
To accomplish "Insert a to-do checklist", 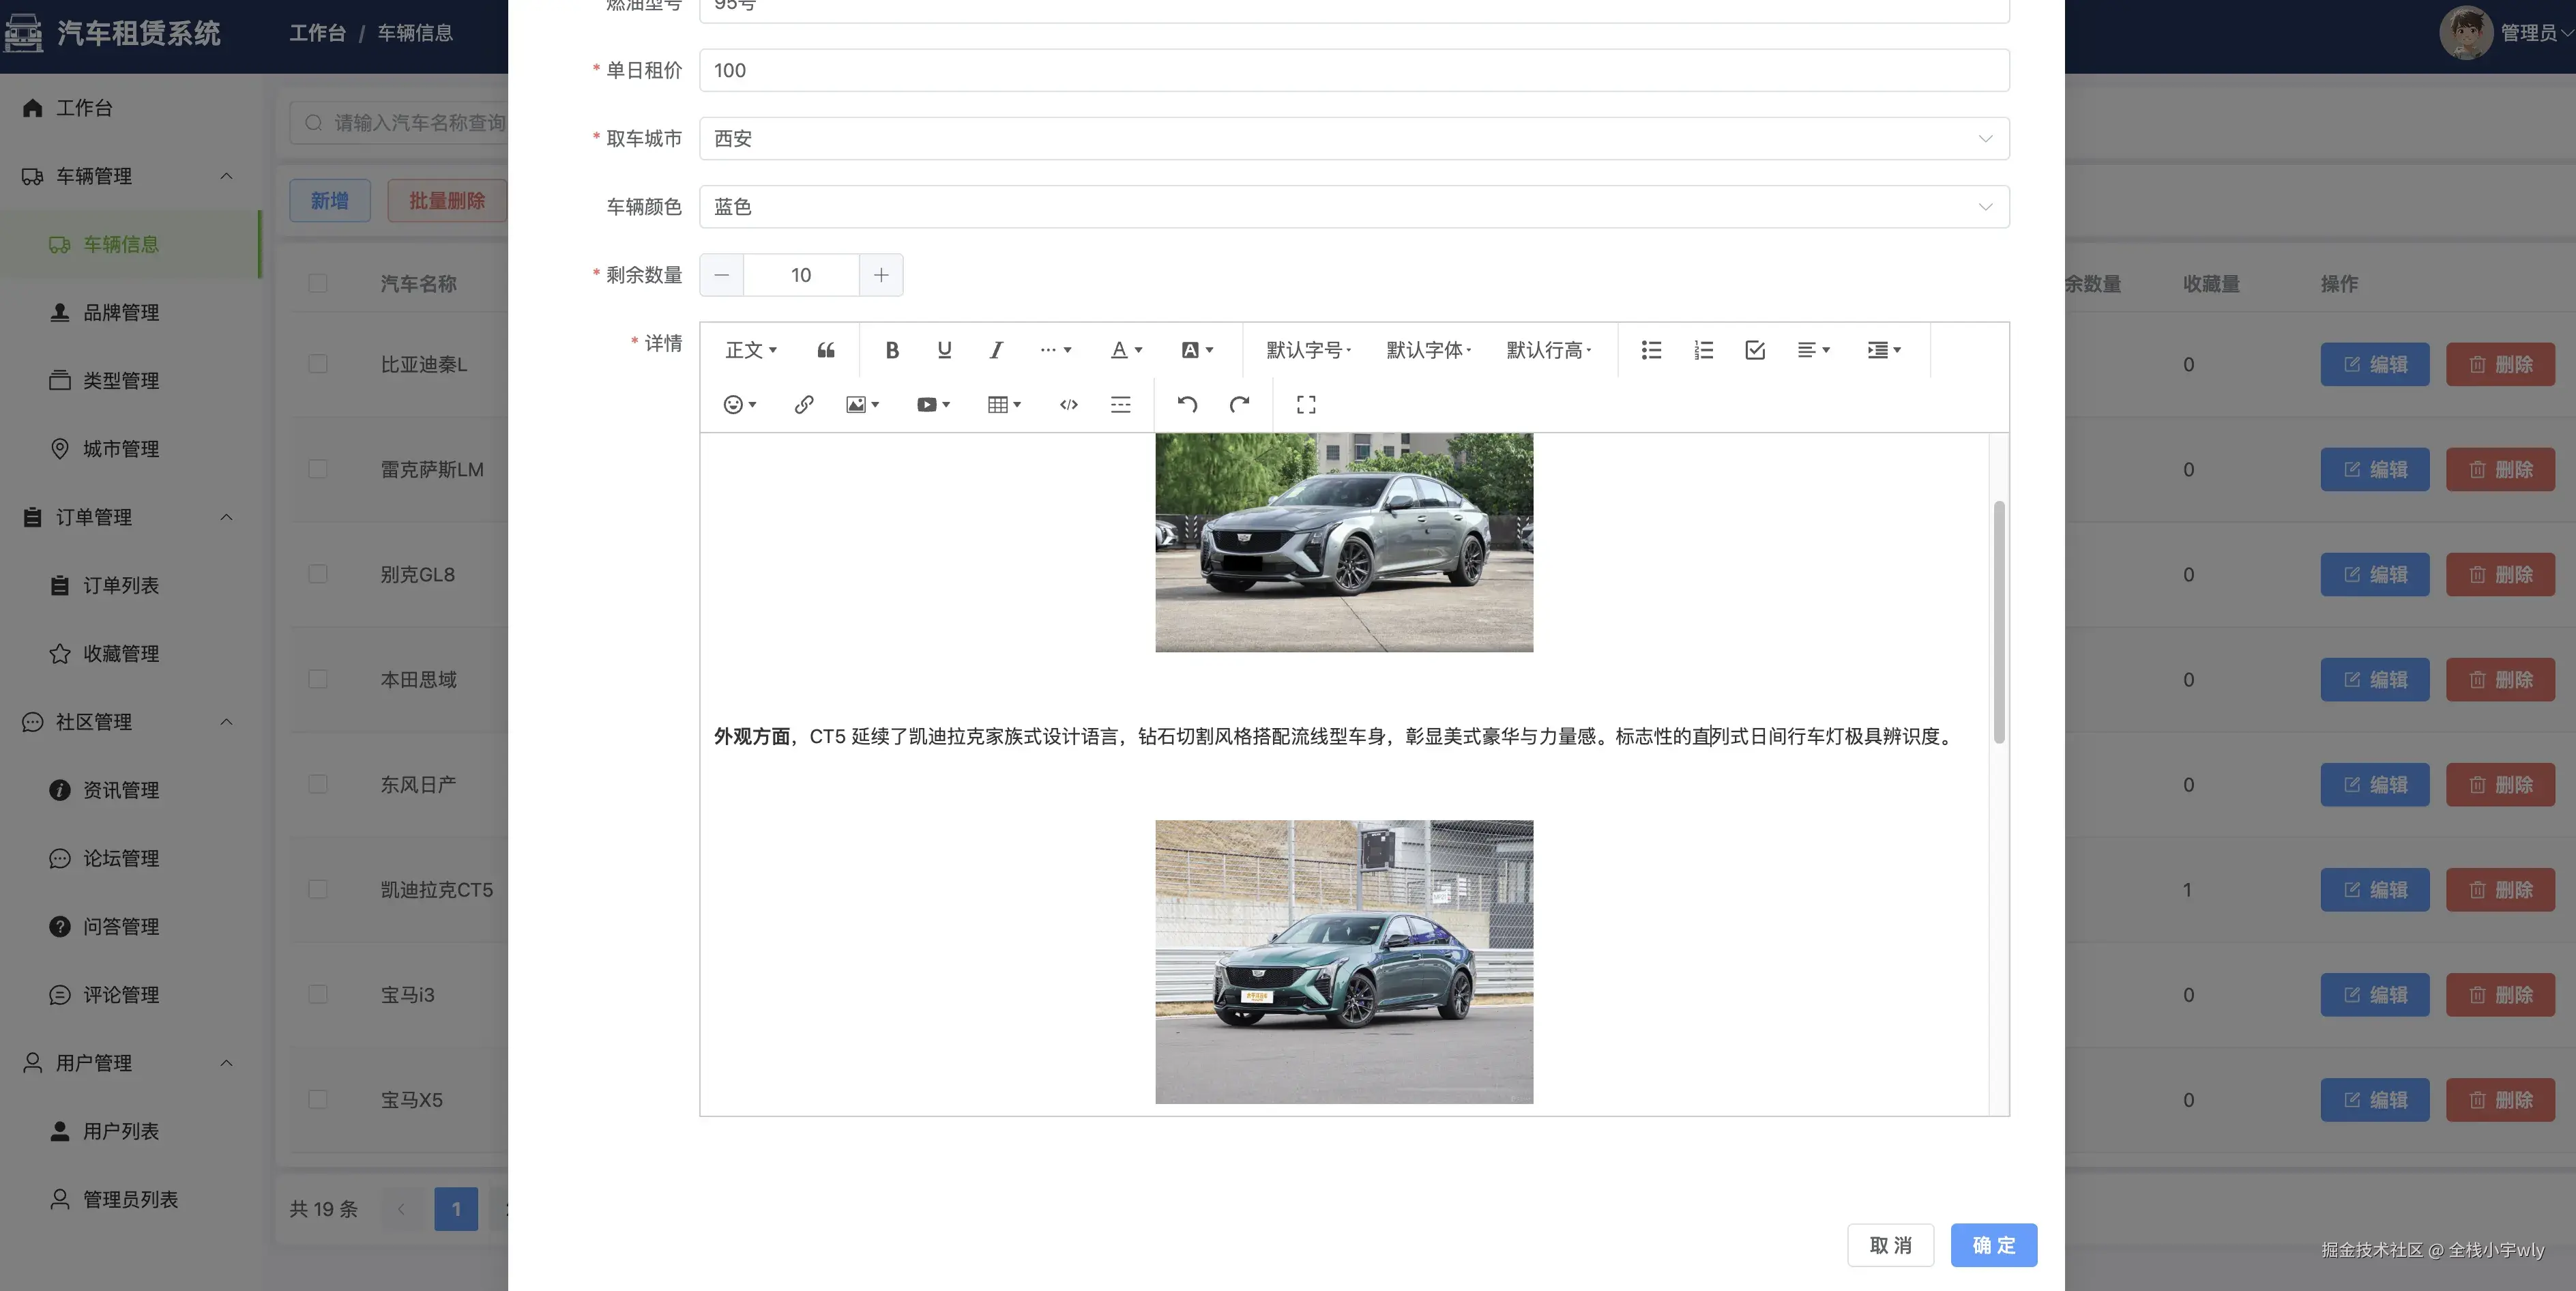I will coord(1755,350).
